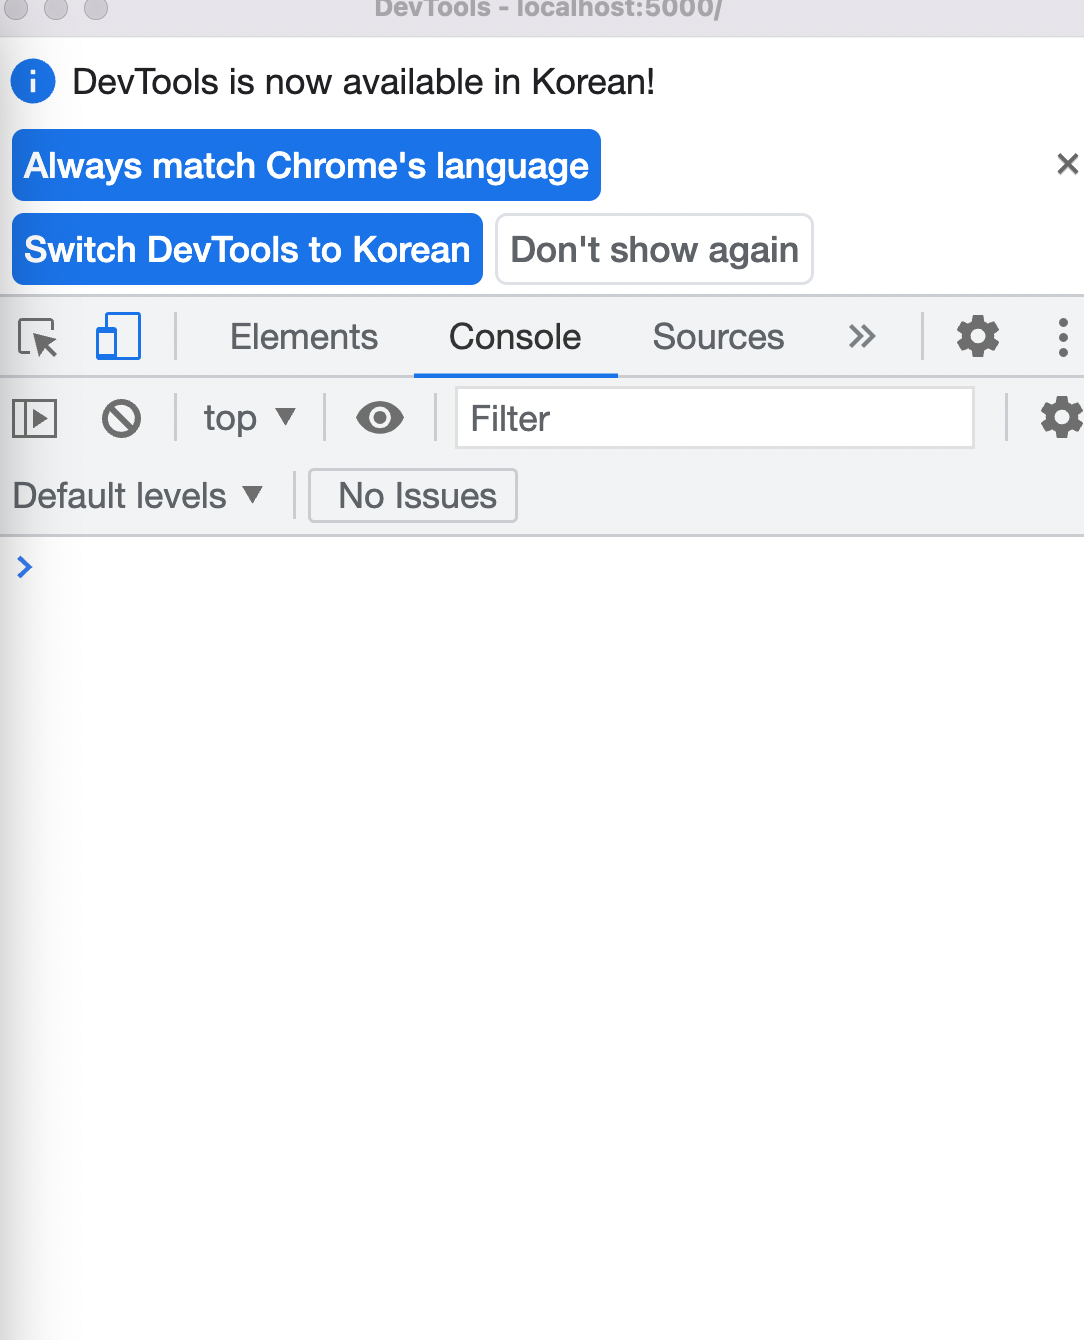Click the blue info icon in banner

(33, 81)
